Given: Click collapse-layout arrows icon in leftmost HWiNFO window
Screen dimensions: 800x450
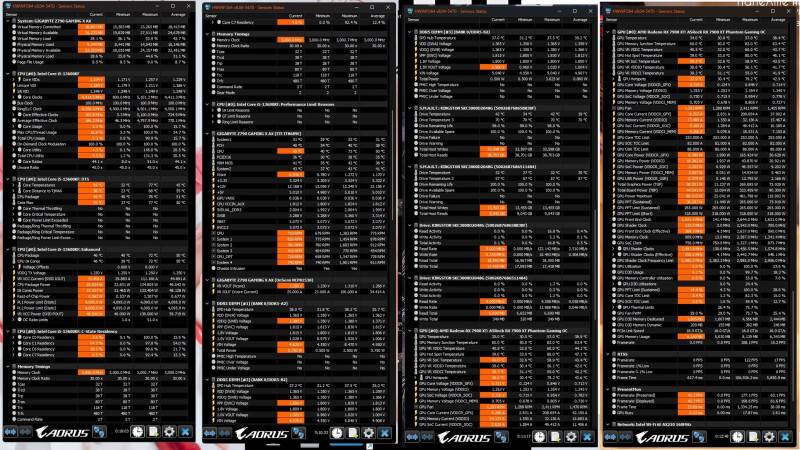Looking at the screenshot, I should point(26,432).
